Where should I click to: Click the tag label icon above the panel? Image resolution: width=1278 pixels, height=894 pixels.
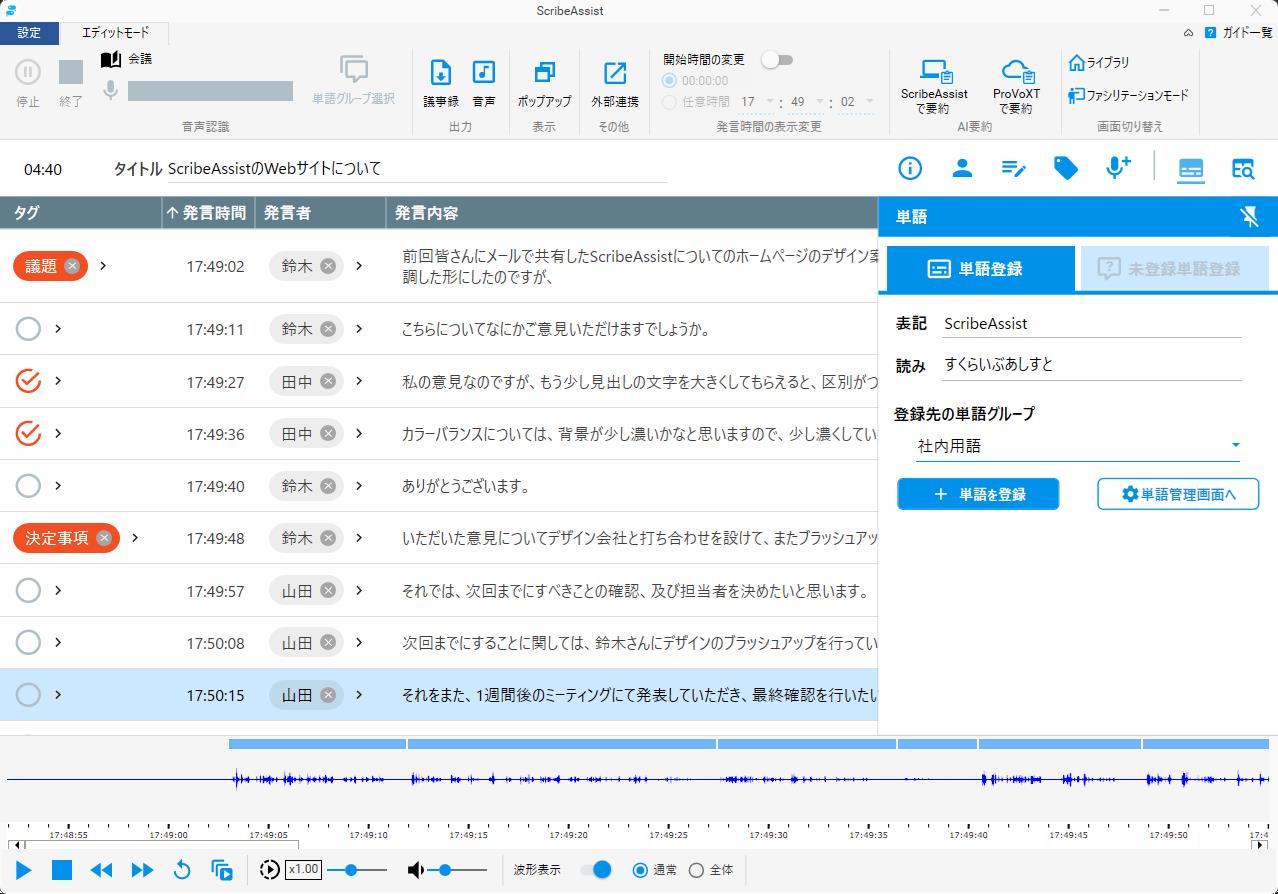coord(1066,168)
